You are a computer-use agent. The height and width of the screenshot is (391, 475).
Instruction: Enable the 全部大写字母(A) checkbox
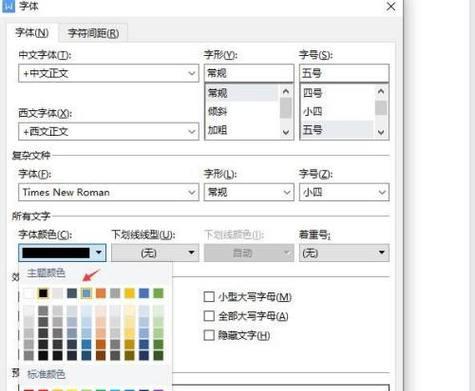209,316
